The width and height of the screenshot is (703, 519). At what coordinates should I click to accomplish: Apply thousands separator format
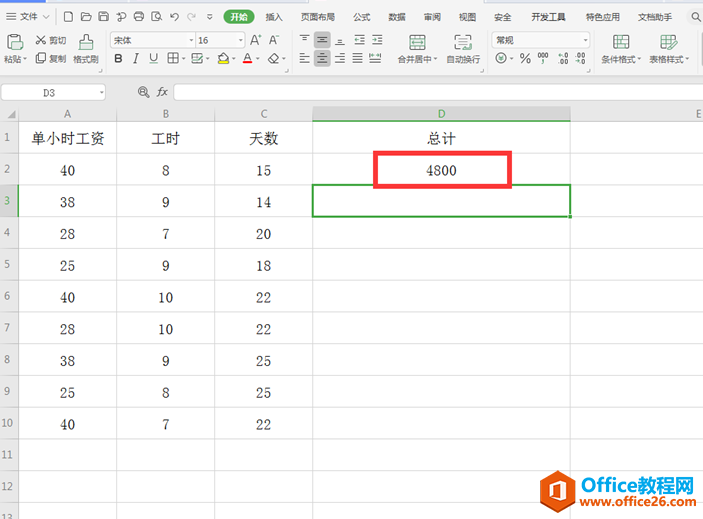[543, 58]
